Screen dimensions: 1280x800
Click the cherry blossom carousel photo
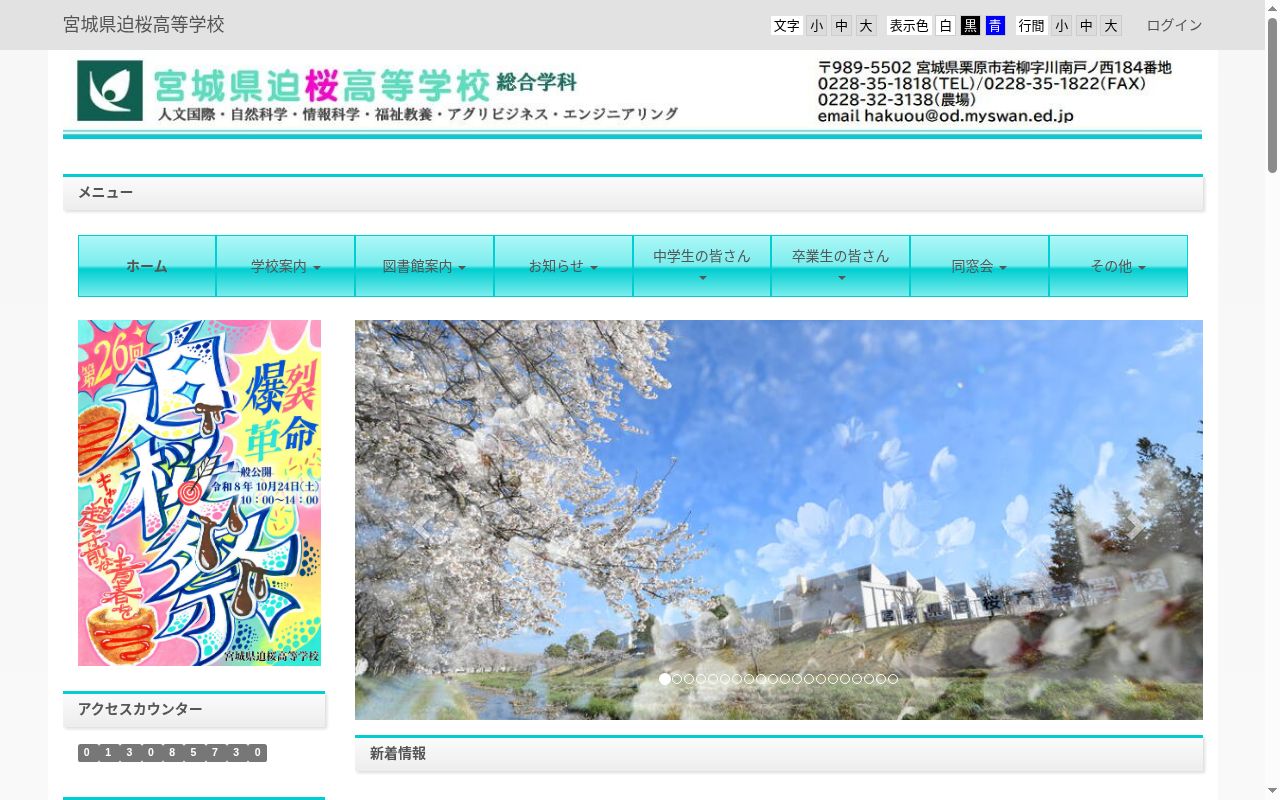pos(779,520)
